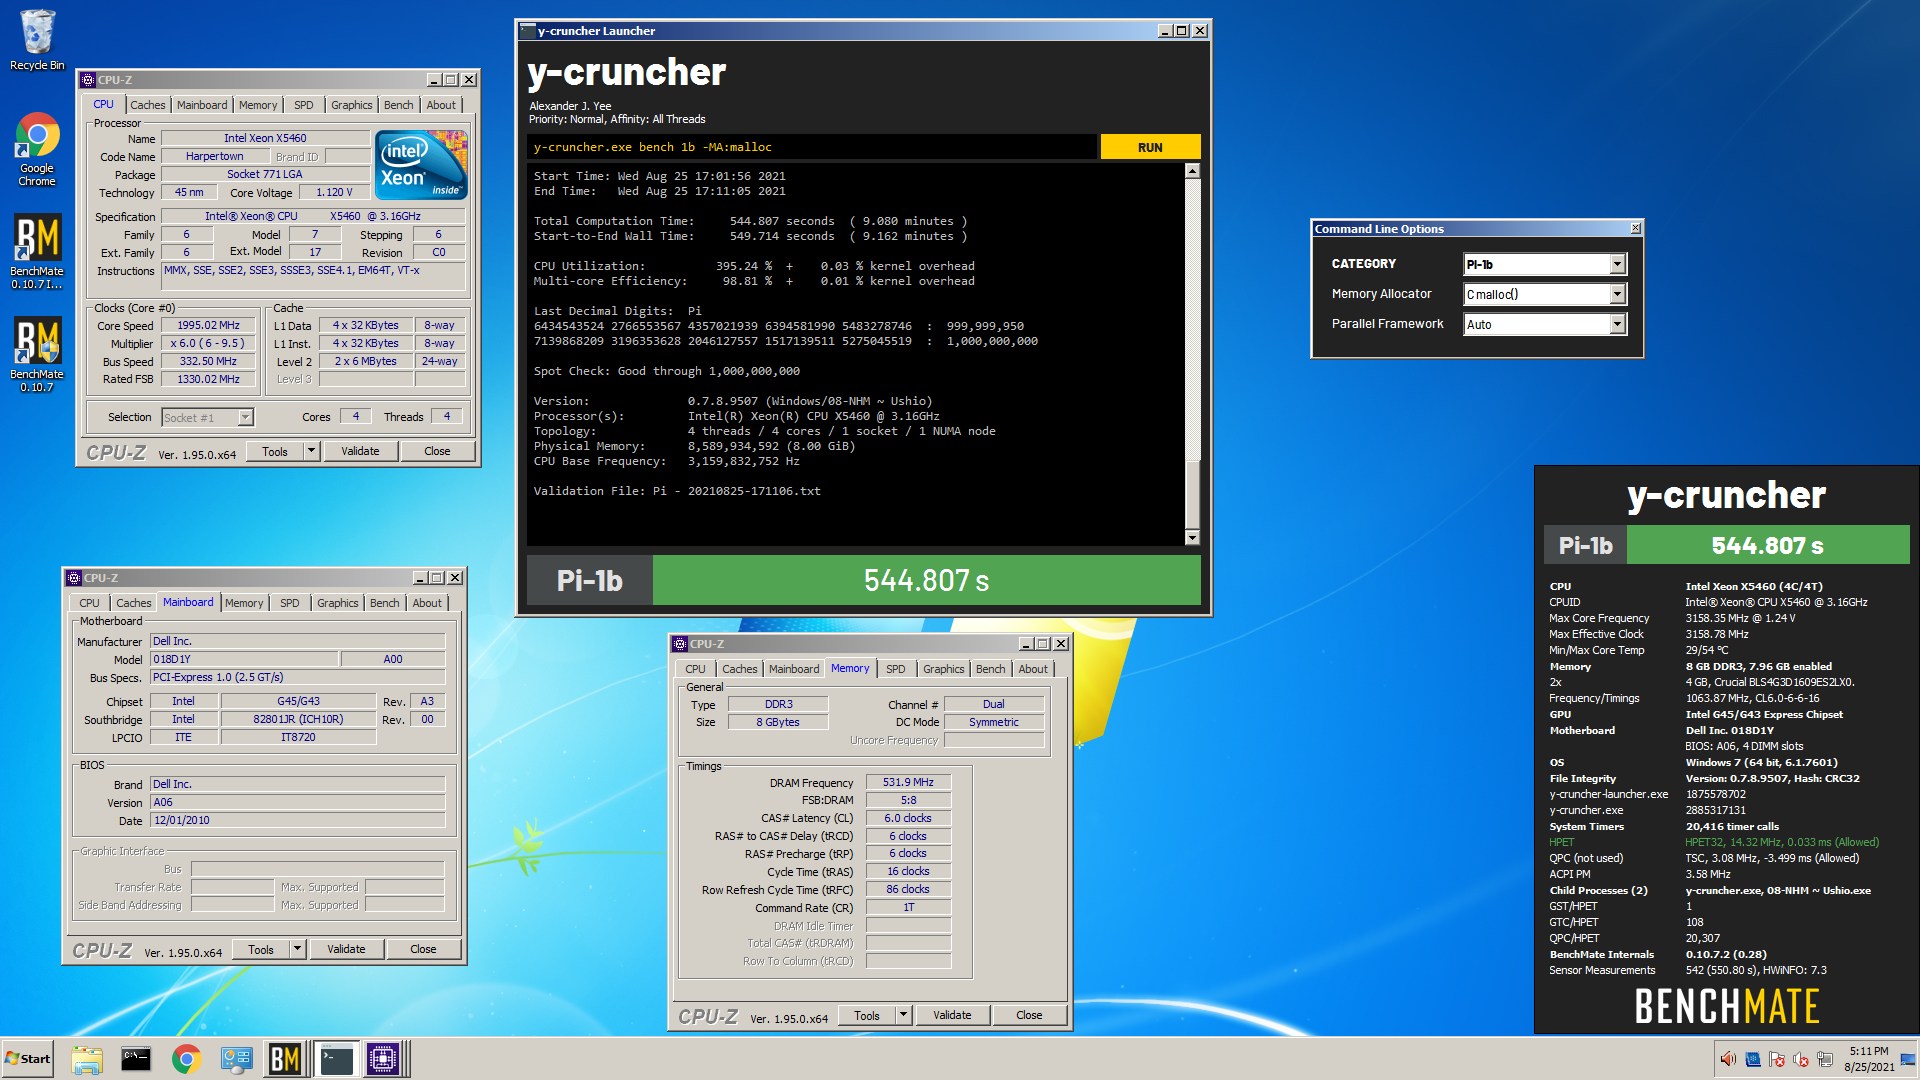
Task: Open About tab in the Memory window
Action: click(1033, 669)
